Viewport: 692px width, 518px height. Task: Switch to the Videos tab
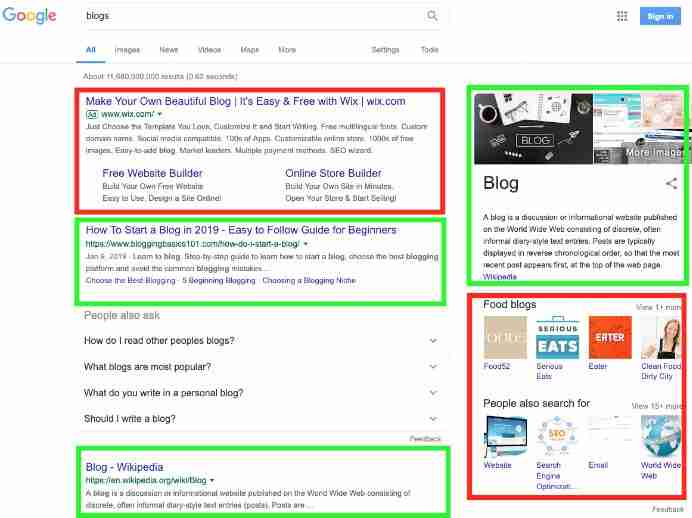[x=209, y=50]
